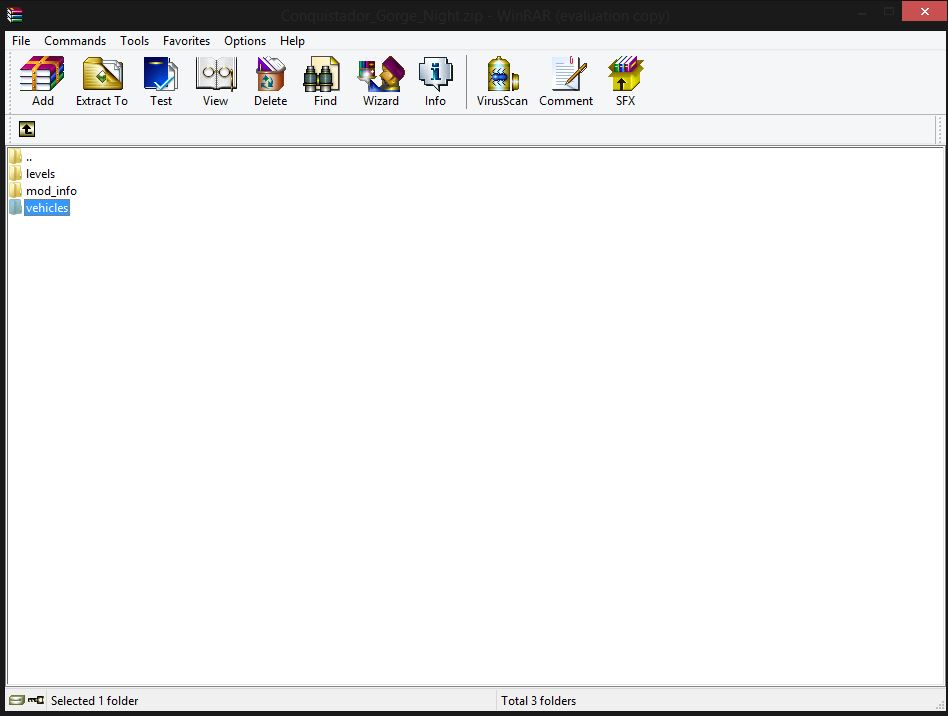
Task: Select the parent '..' folder entry
Action: [28, 157]
